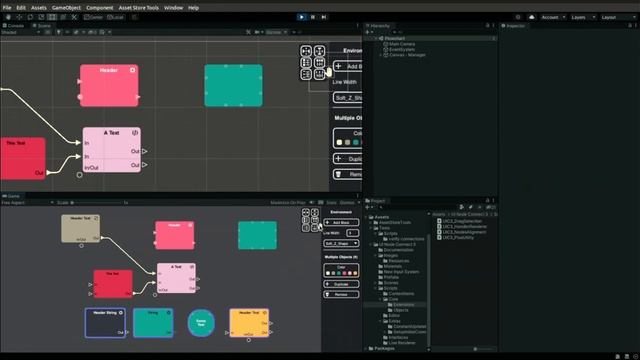Switch to the Scene tab
Screen dimensions: 640x360
coord(42,25)
